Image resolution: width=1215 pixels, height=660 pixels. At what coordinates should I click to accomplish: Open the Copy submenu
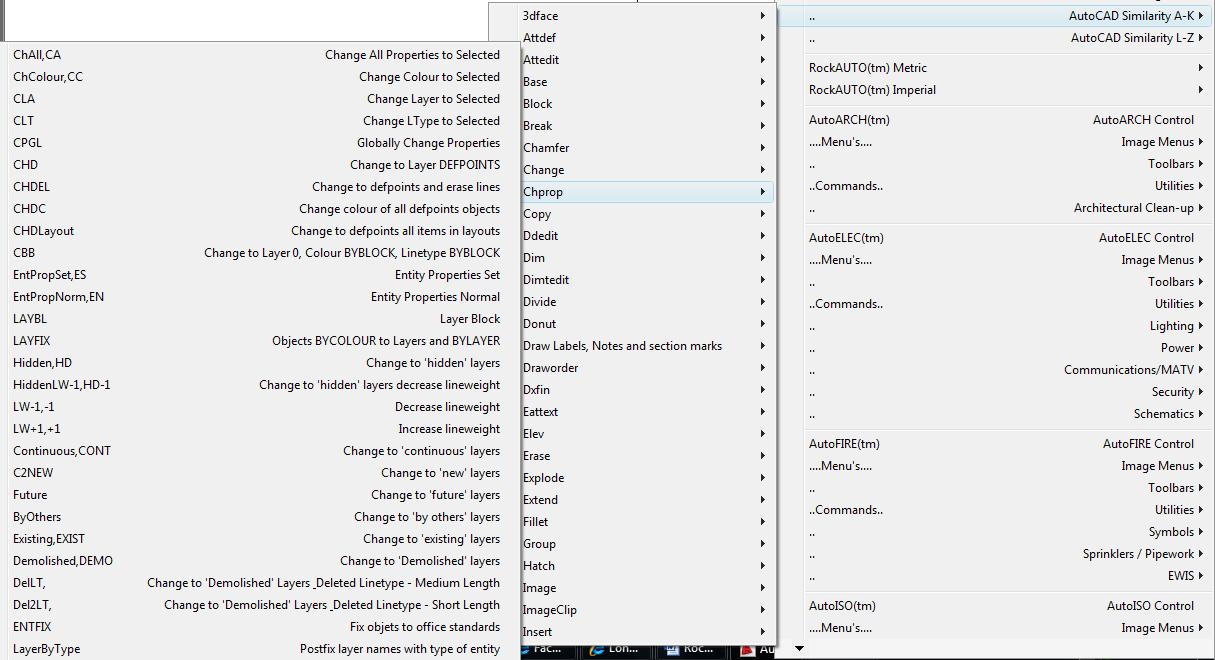point(646,214)
